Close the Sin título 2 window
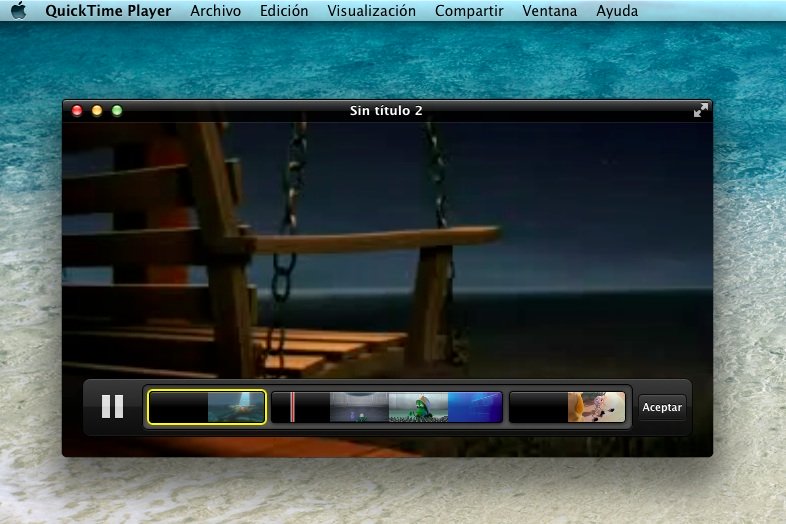The height and width of the screenshot is (524, 786). (x=77, y=111)
